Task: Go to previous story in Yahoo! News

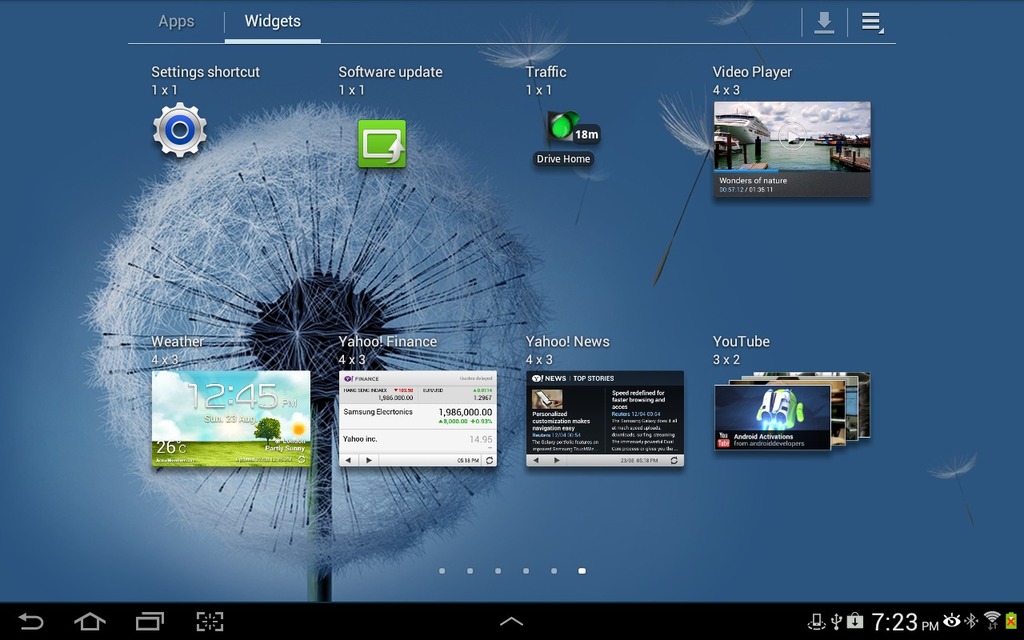Action: [536, 460]
